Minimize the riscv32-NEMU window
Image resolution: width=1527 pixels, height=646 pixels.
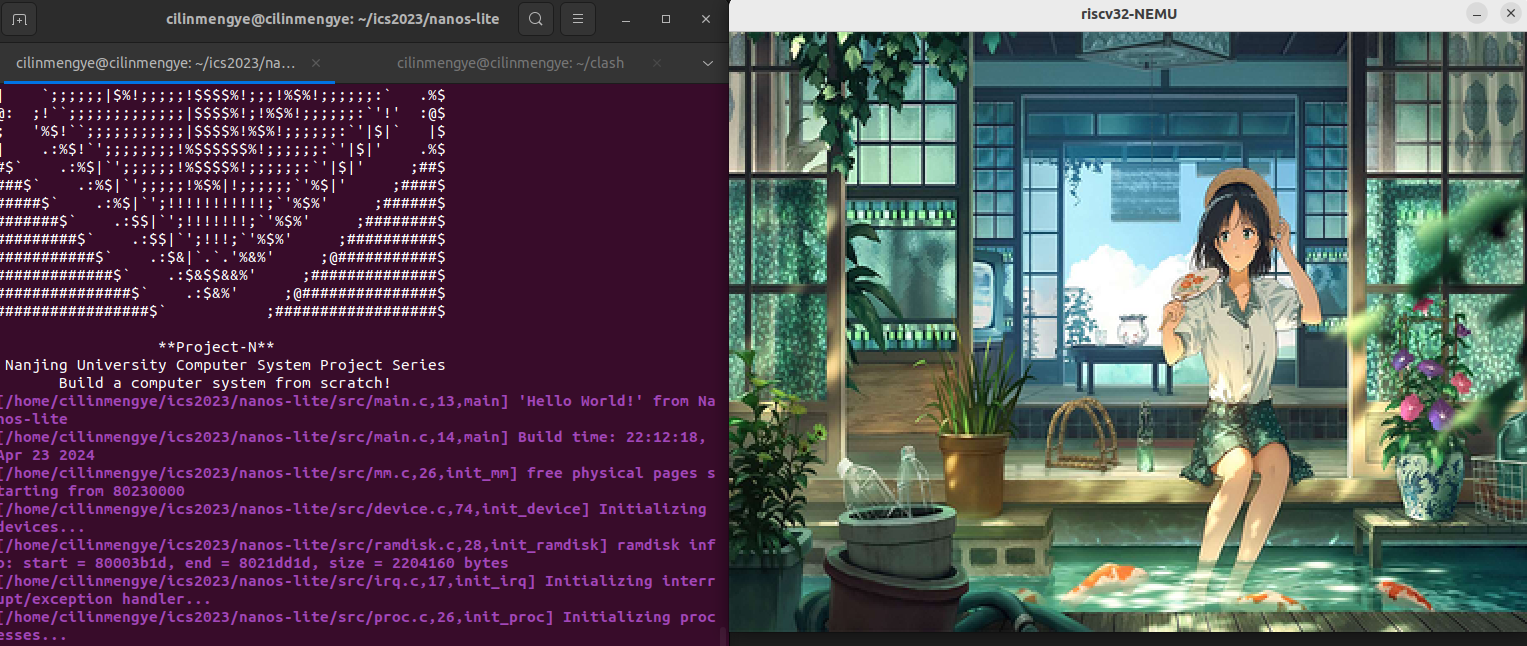[x=1475, y=13]
